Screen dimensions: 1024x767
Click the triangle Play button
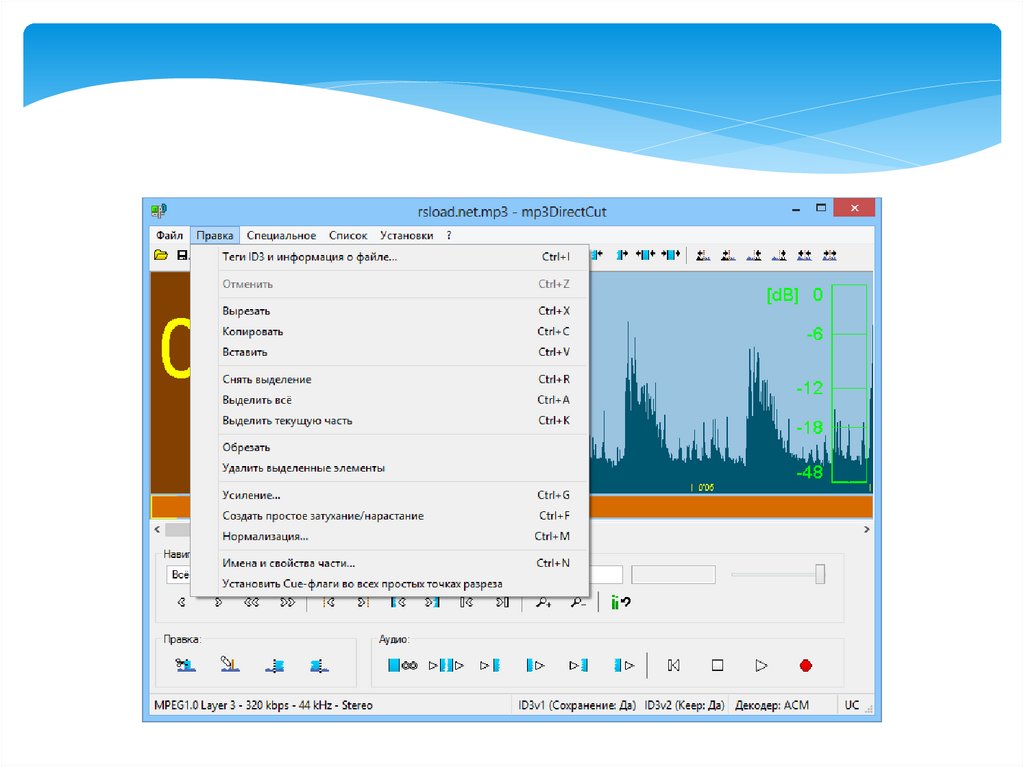point(761,665)
